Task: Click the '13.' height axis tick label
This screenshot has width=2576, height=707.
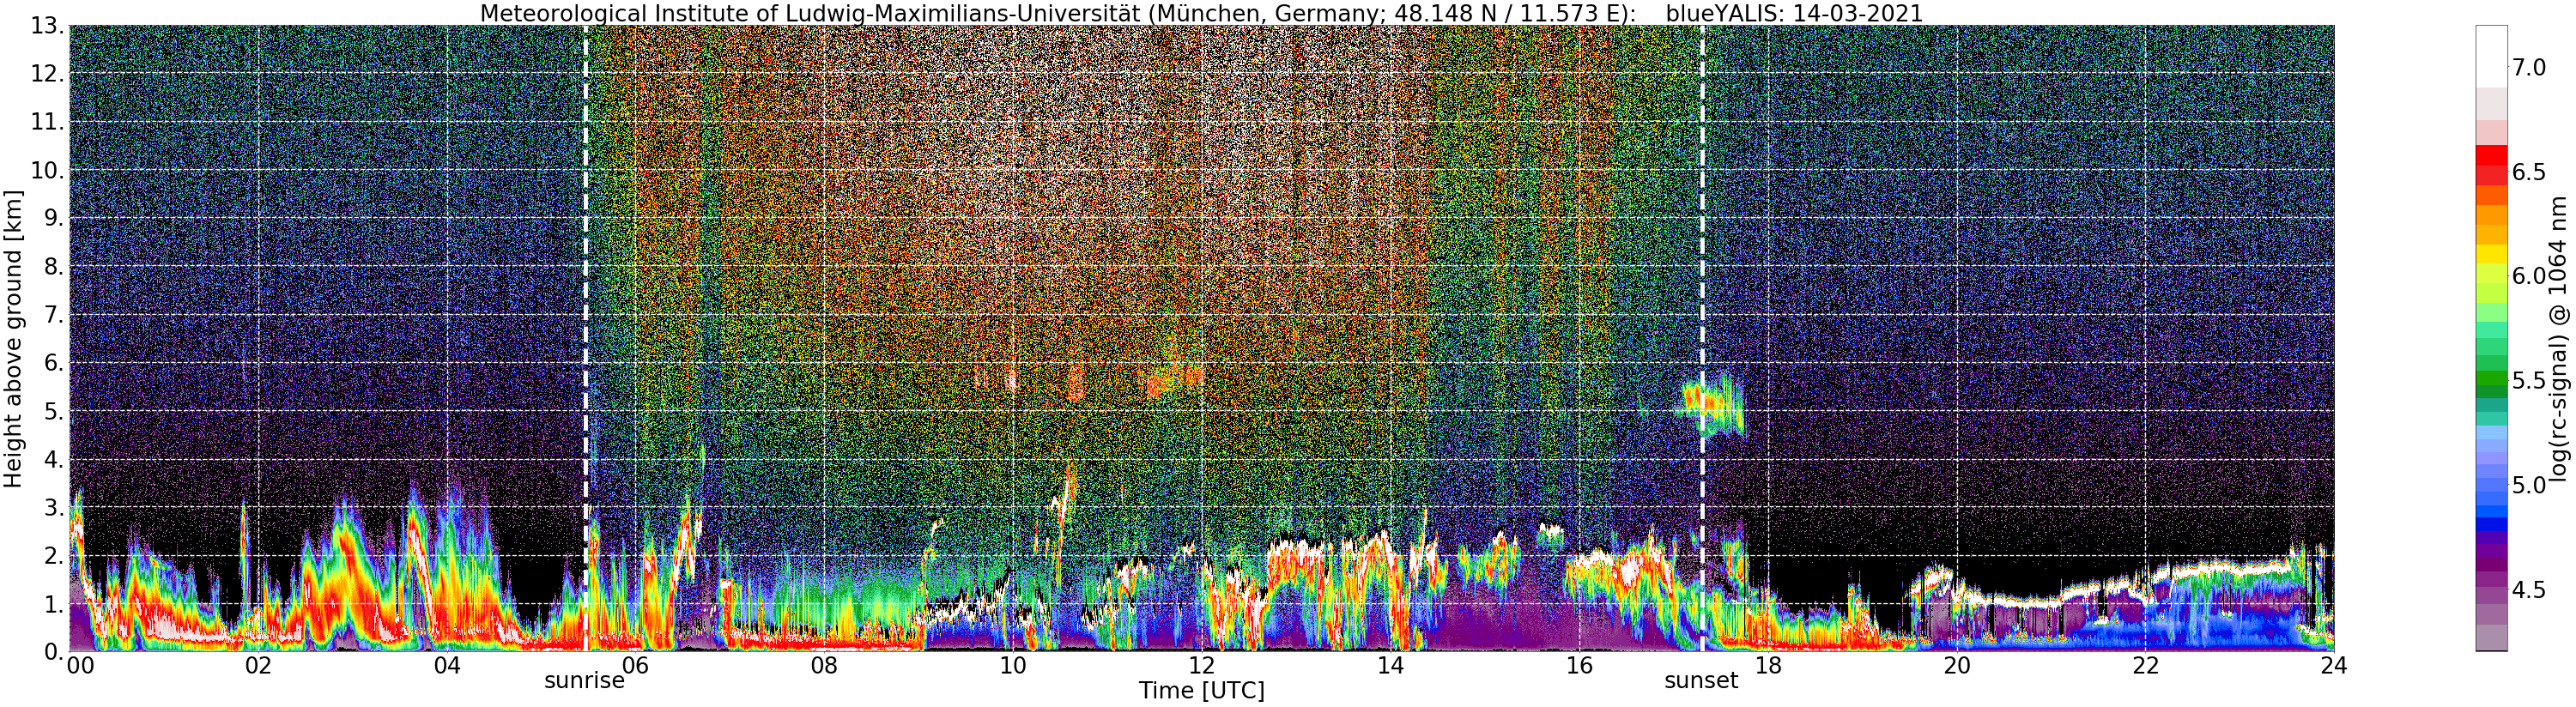Action: pos(47,26)
